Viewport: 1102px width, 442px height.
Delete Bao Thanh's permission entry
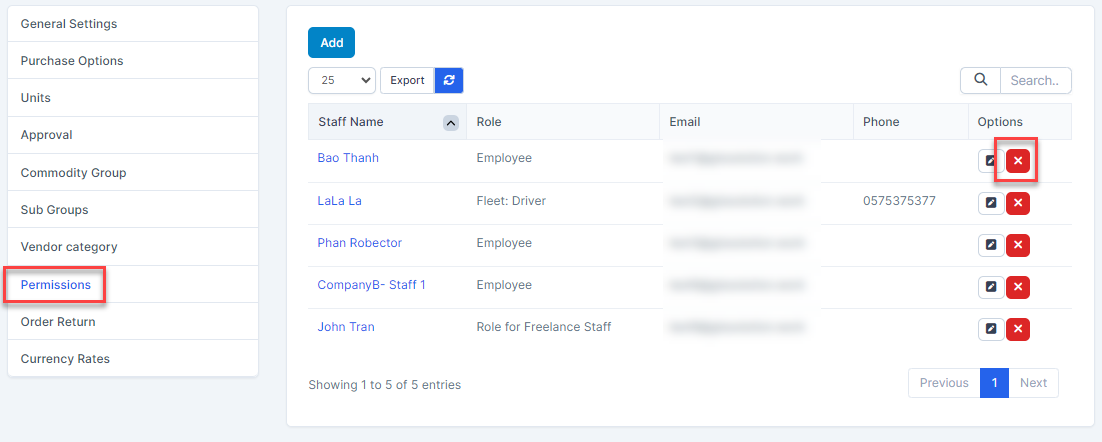[x=1018, y=161]
